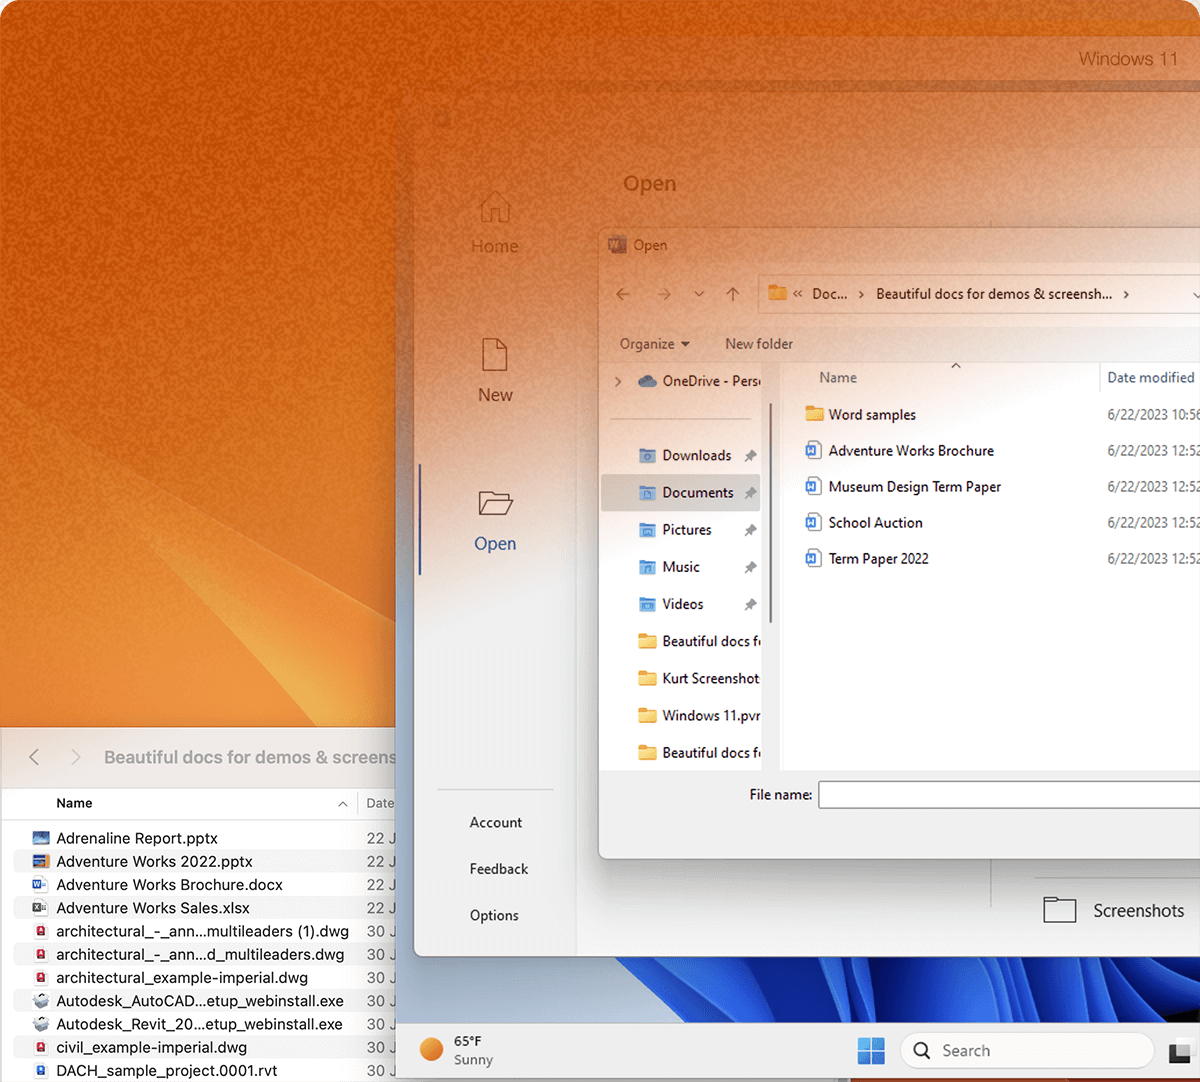Click the taskbar Search box
This screenshot has height=1082, width=1200.
(x=1025, y=1050)
